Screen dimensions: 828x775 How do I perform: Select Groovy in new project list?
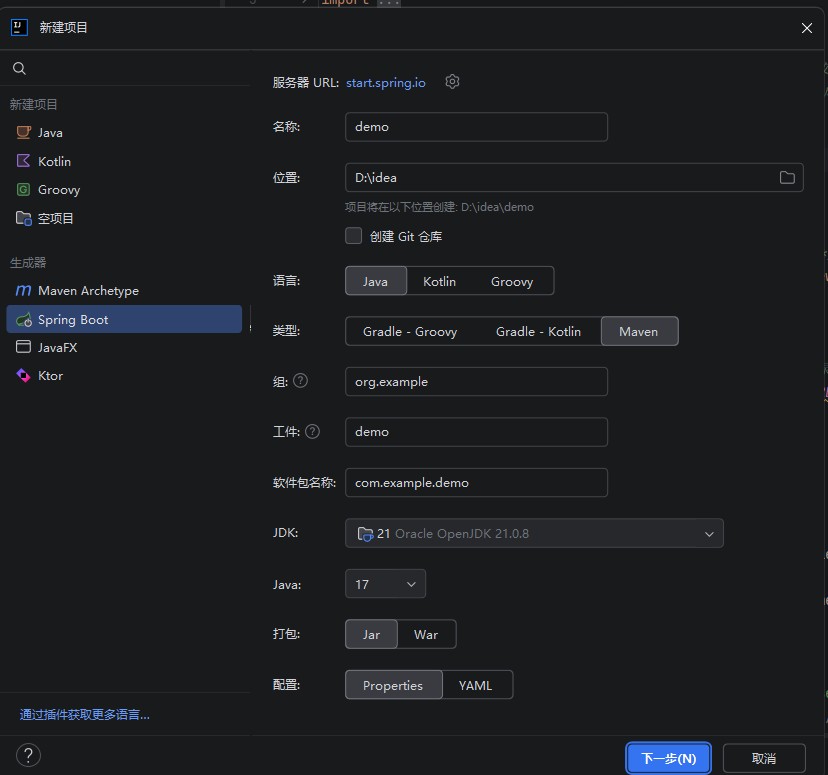coord(124,190)
